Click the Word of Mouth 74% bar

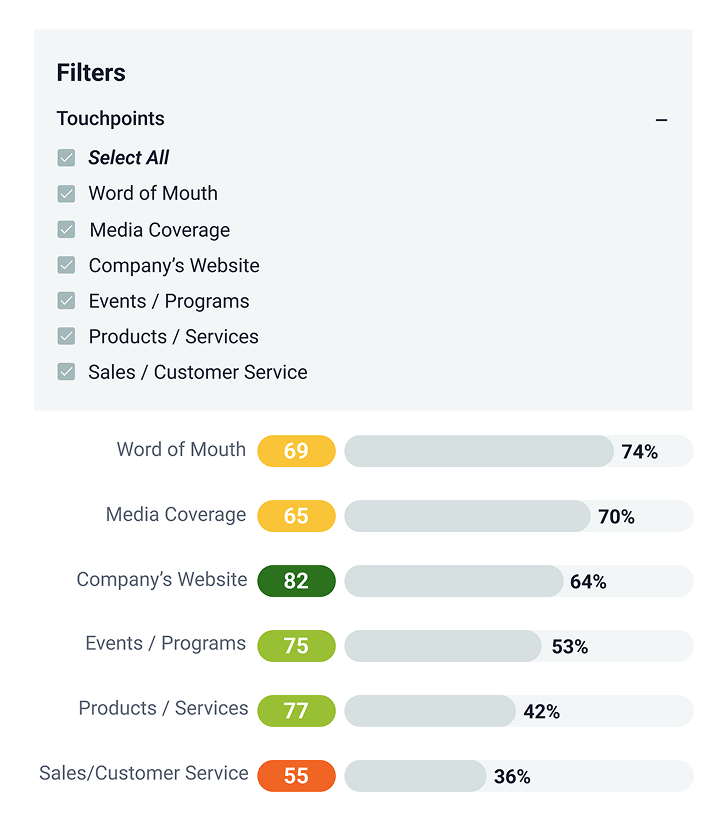(x=478, y=451)
